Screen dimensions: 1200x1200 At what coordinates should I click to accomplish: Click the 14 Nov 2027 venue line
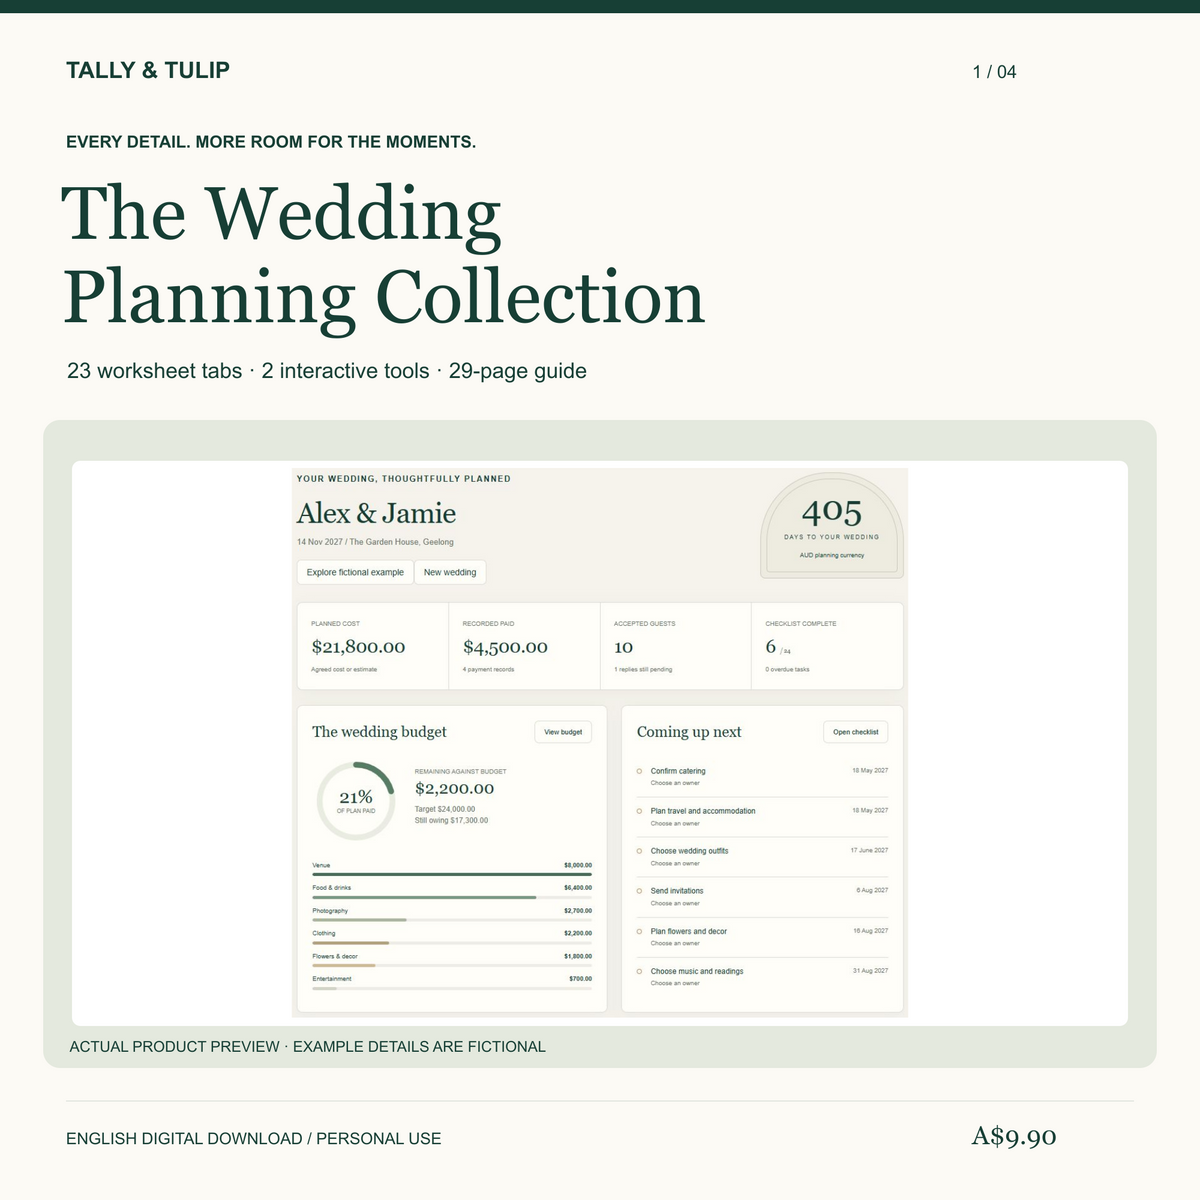(x=375, y=542)
